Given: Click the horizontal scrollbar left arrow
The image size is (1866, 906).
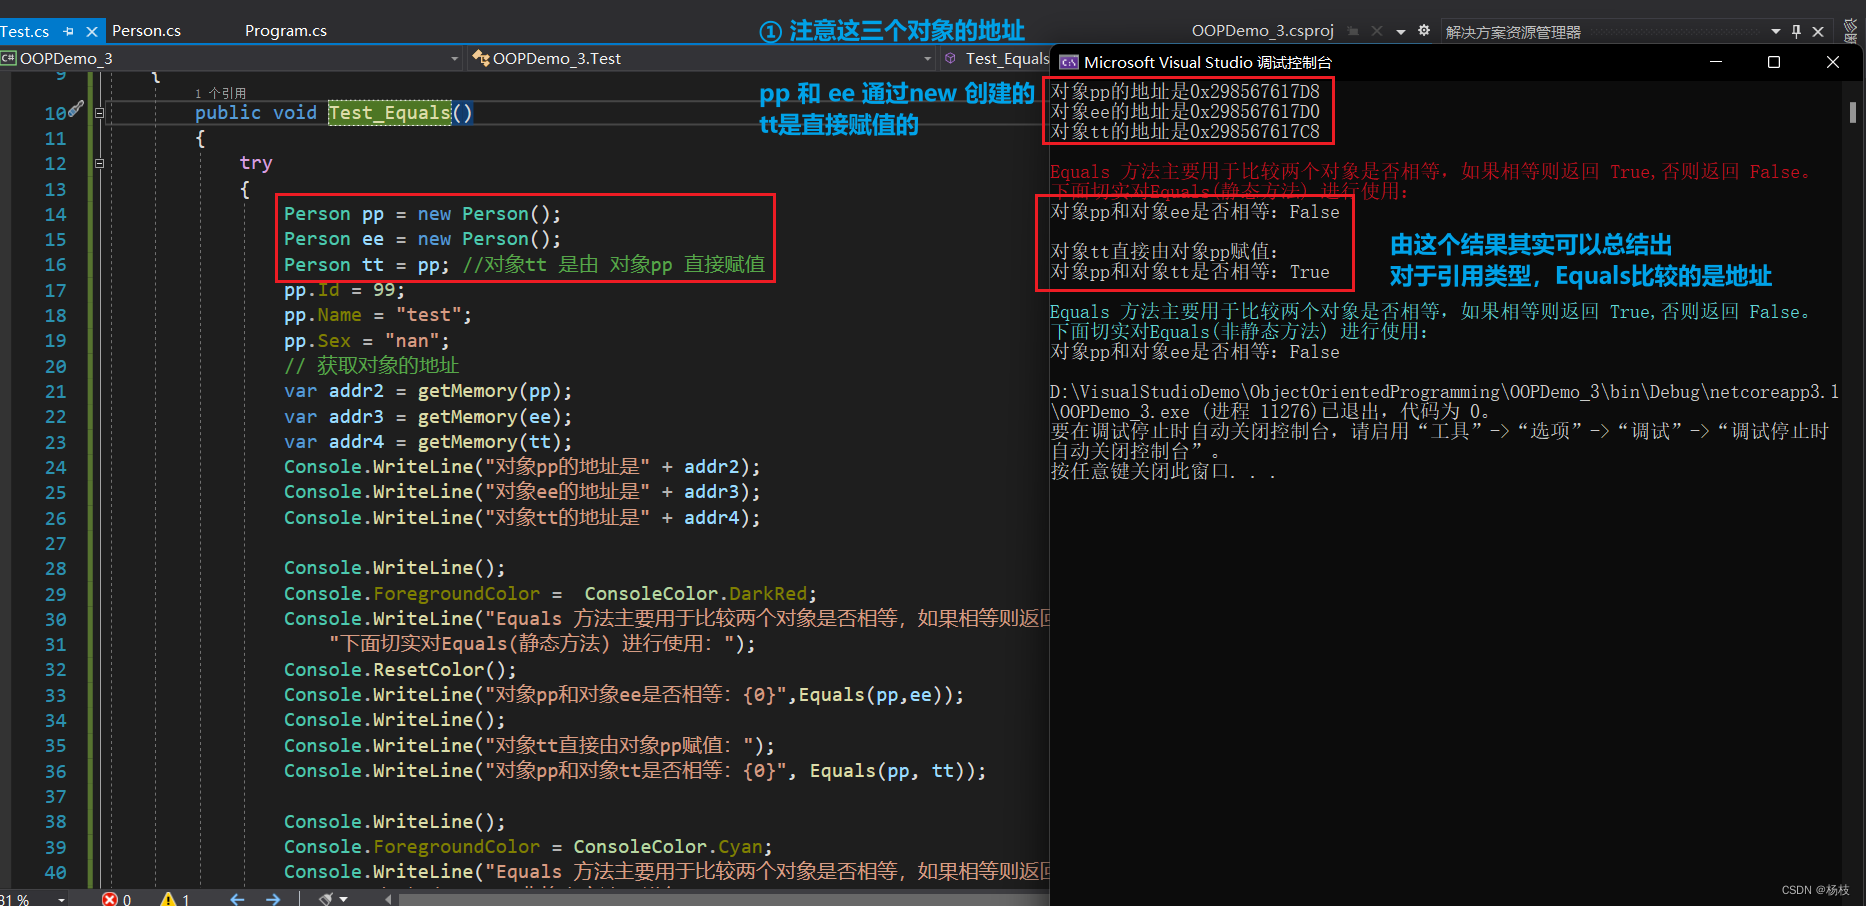Looking at the screenshot, I should 388,899.
